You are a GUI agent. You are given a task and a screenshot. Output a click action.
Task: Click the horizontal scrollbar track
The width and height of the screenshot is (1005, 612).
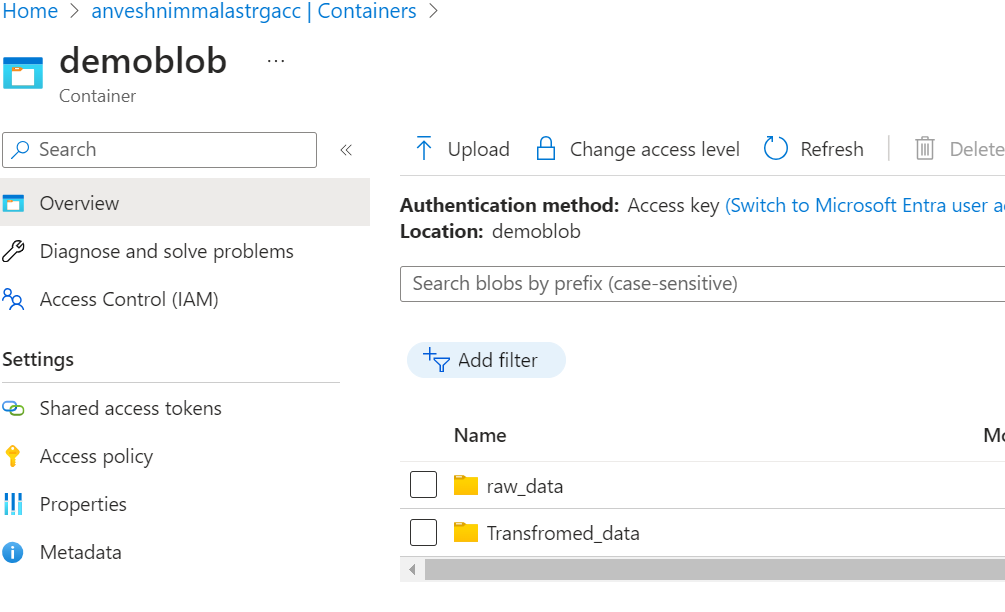tap(715, 569)
